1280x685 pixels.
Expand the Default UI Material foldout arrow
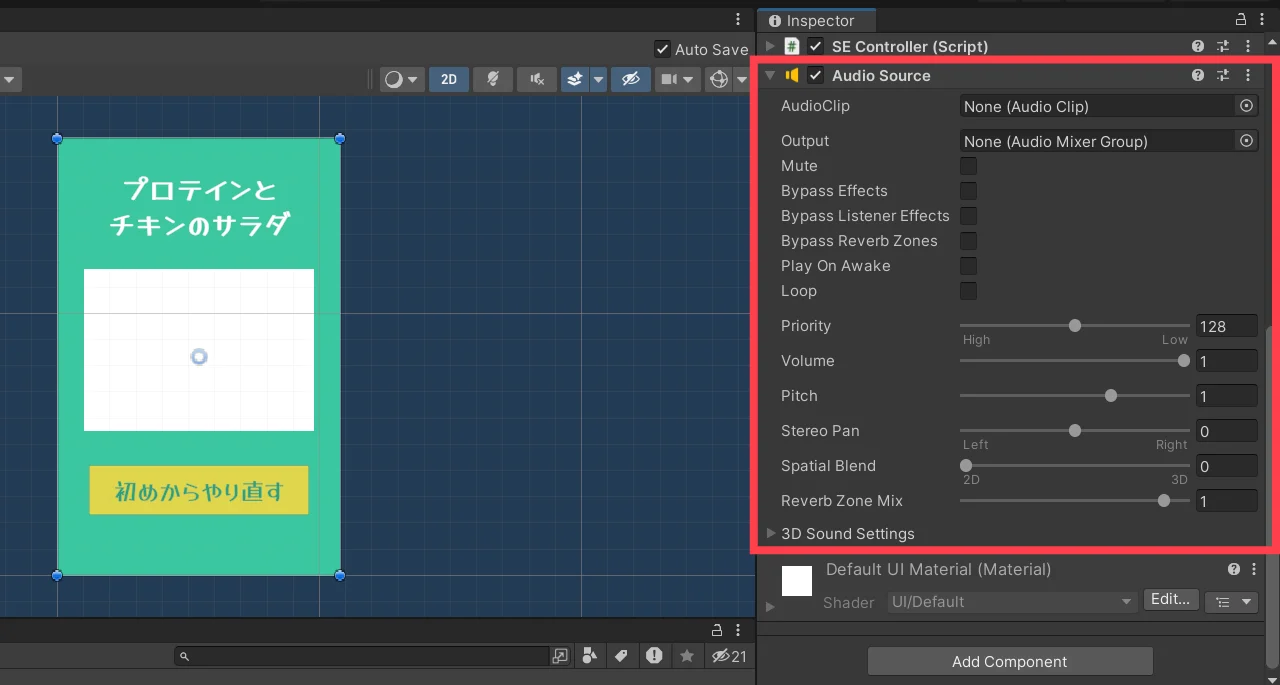coord(770,607)
